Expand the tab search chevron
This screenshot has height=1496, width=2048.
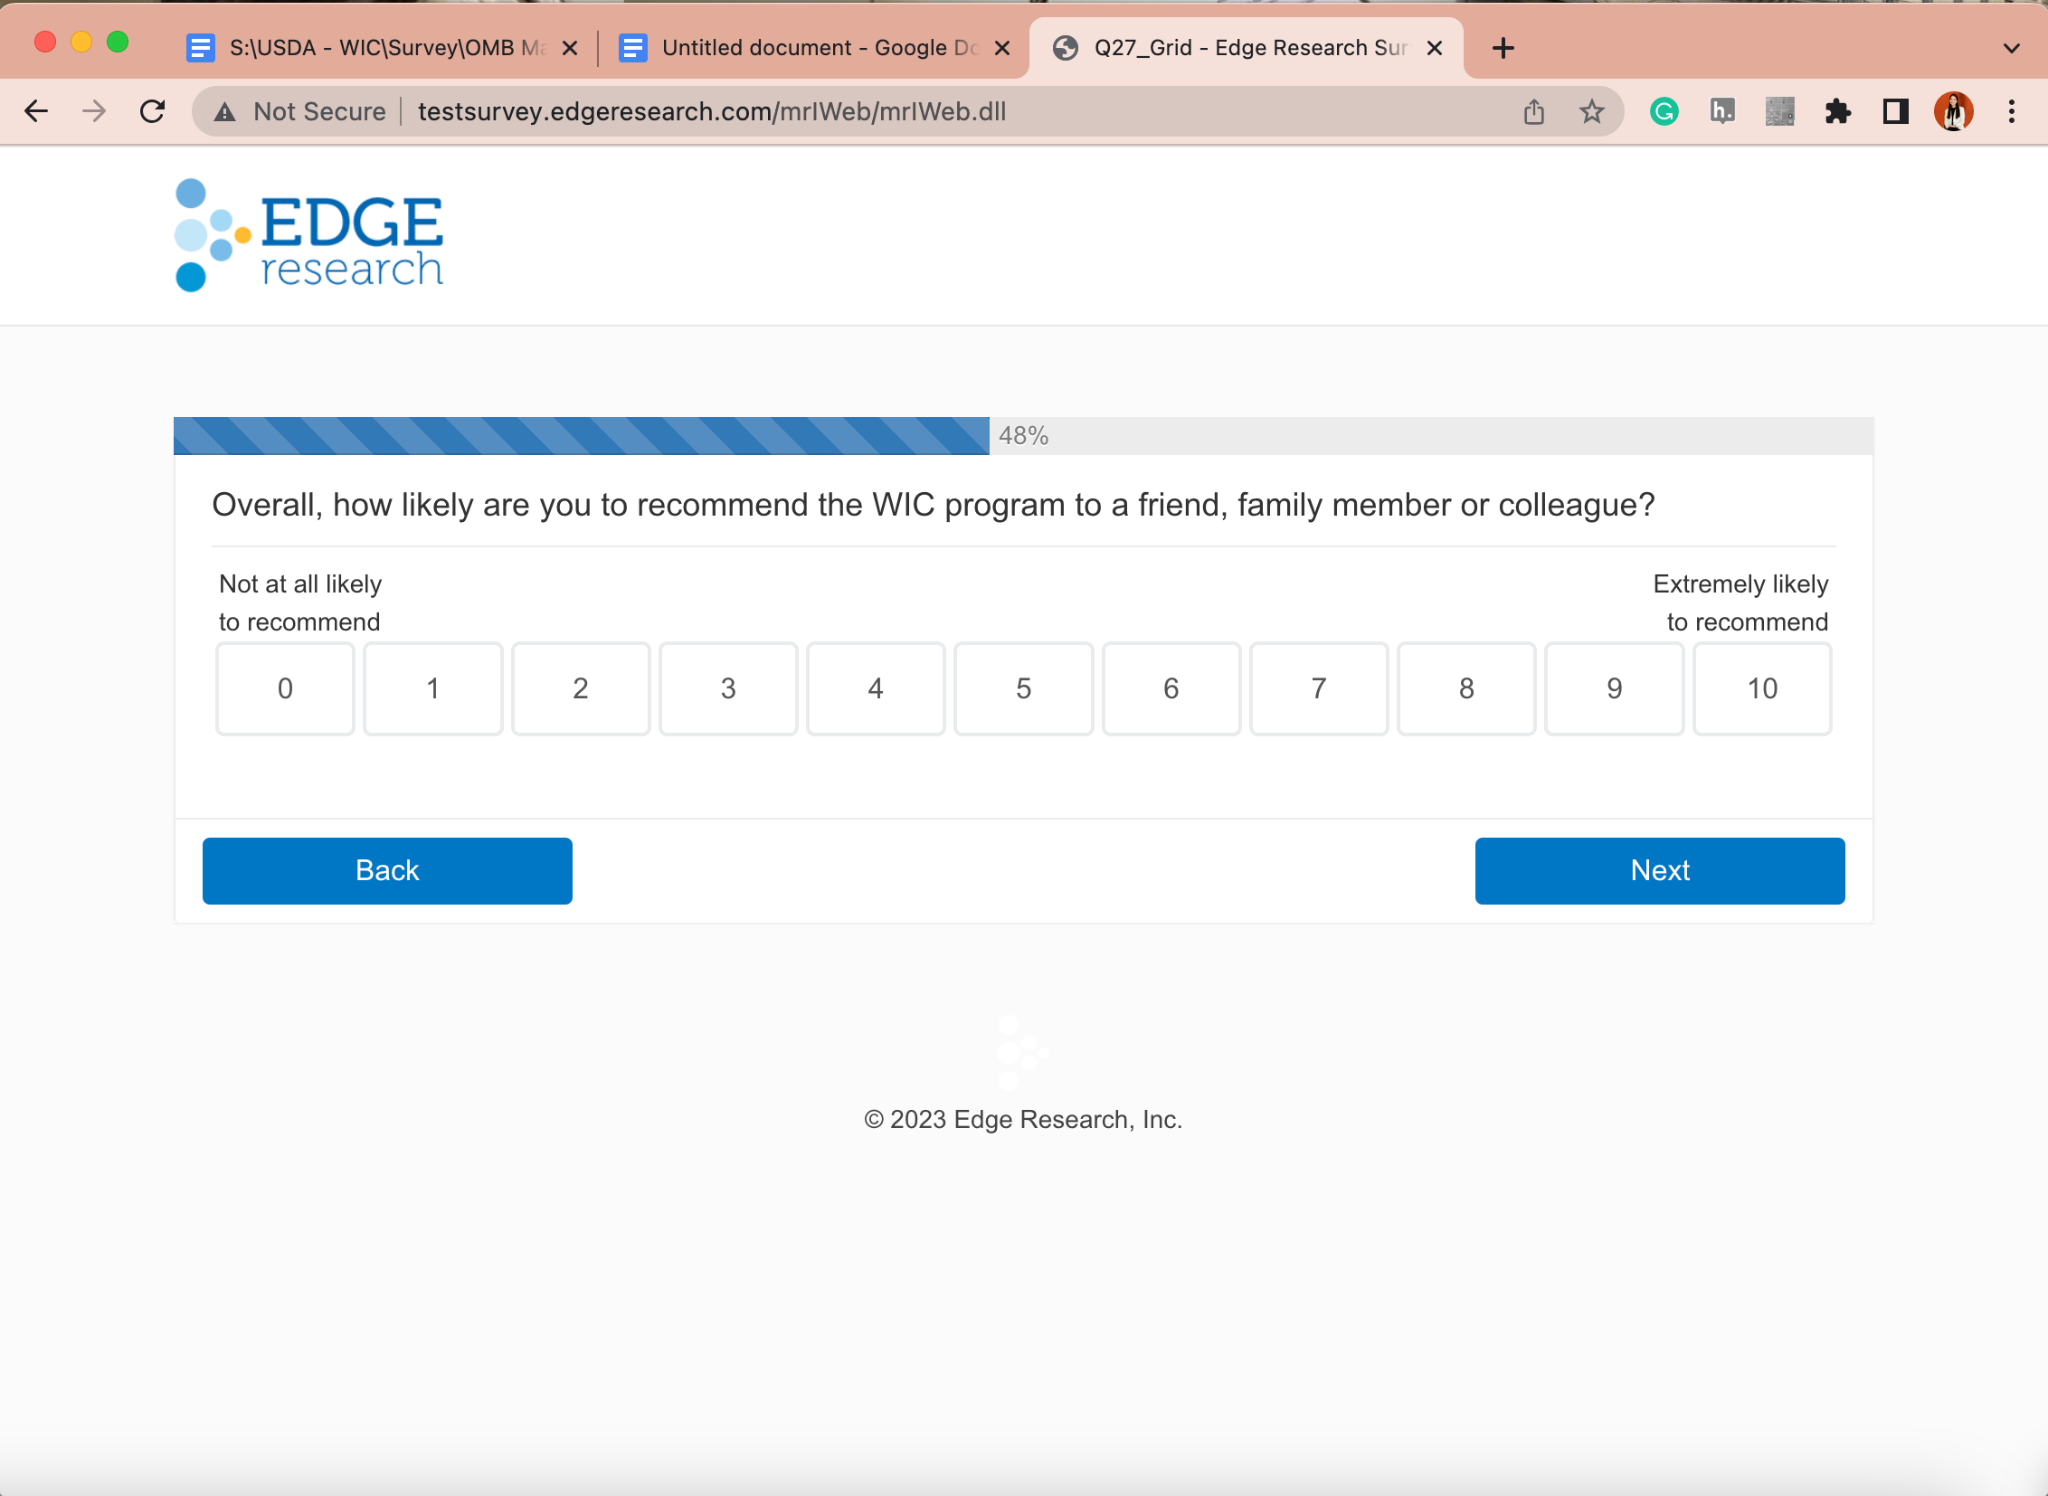(2011, 48)
